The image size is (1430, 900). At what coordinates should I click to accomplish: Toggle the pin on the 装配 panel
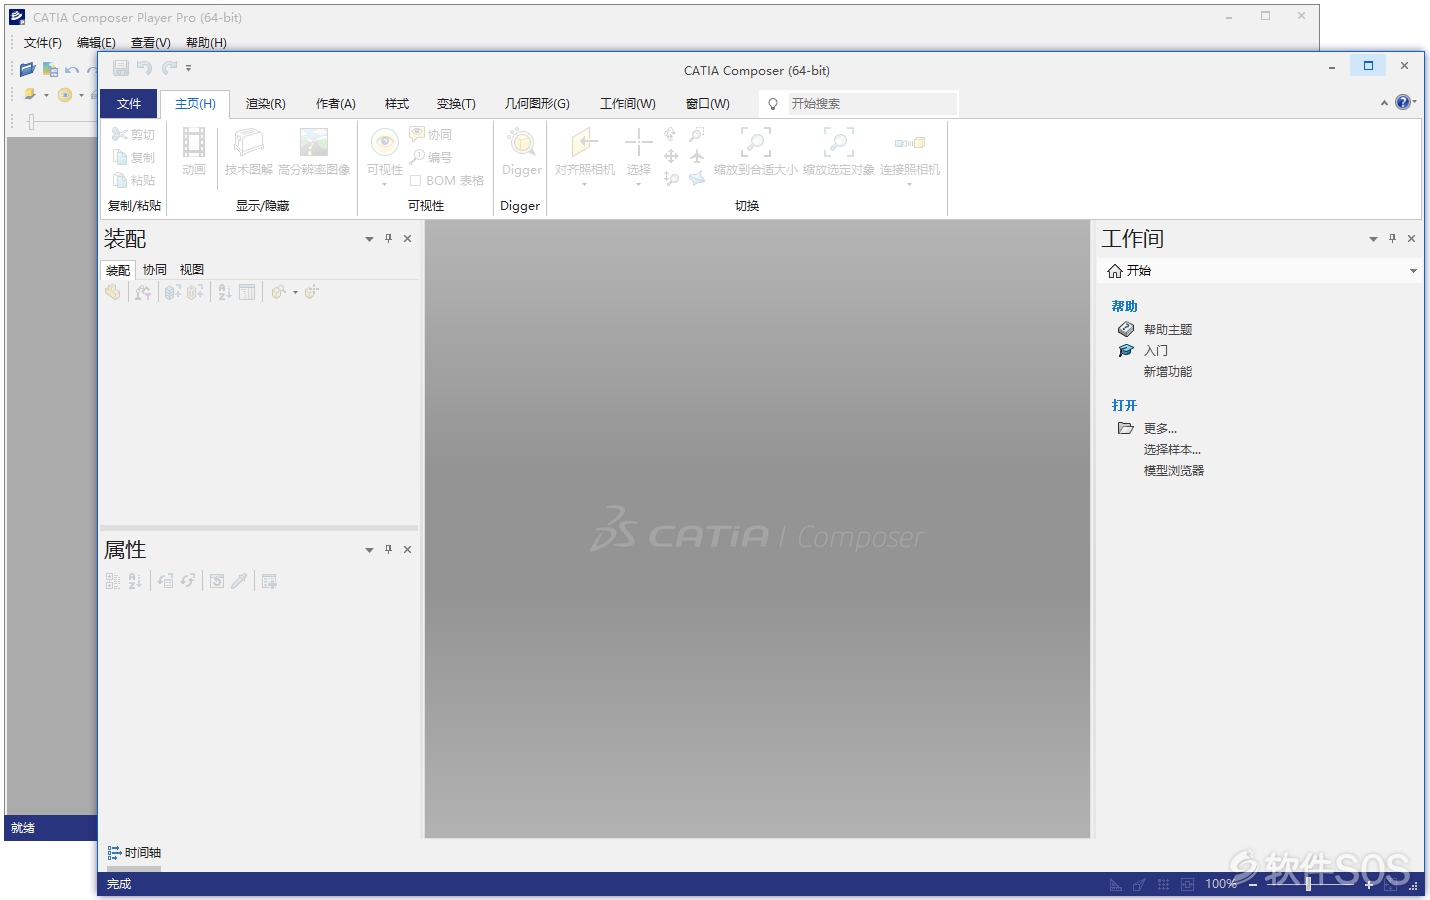pyautogui.click(x=388, y=238)
